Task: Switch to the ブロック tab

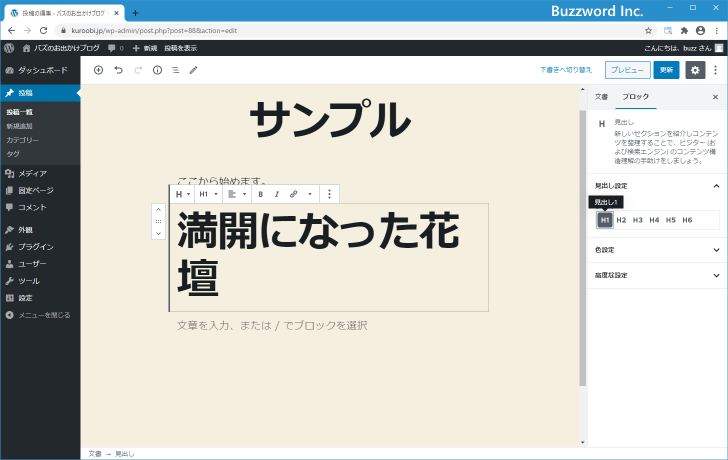Action: click(x=636, y=97)
